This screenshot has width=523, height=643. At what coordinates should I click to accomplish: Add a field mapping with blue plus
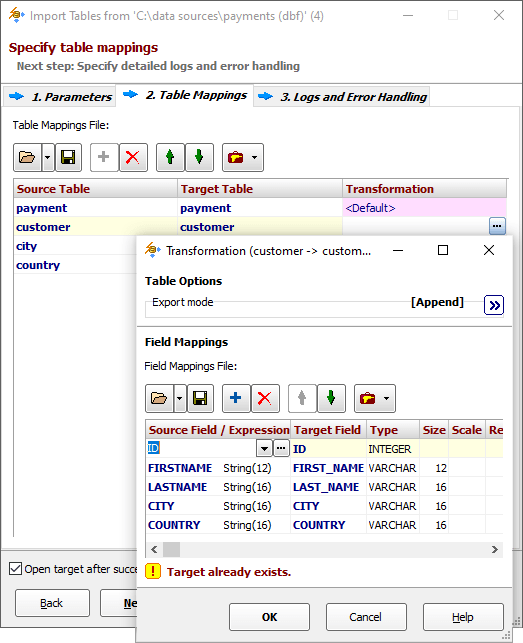(236, 398)
